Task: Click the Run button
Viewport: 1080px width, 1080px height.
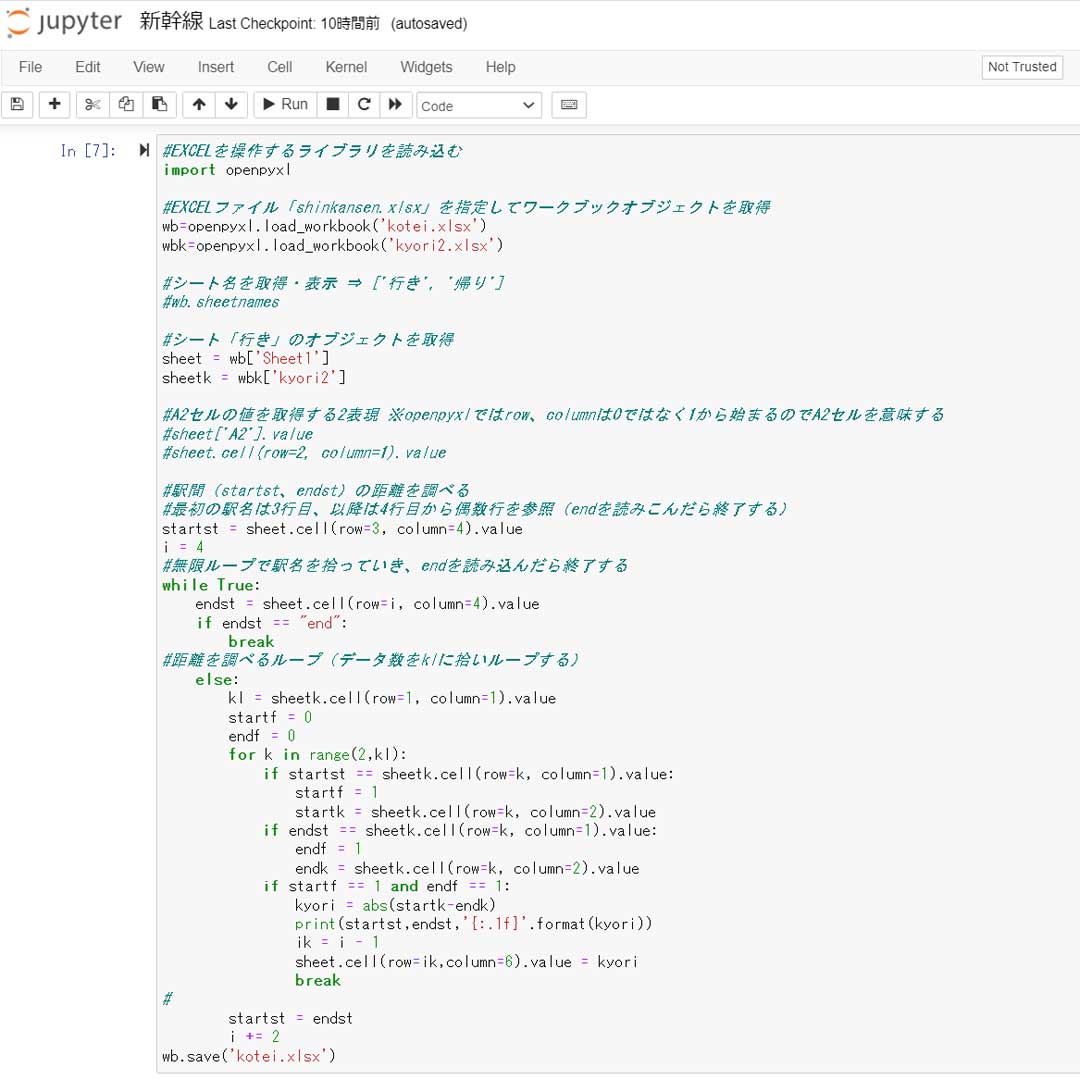Action: click(x=285, y=105)
